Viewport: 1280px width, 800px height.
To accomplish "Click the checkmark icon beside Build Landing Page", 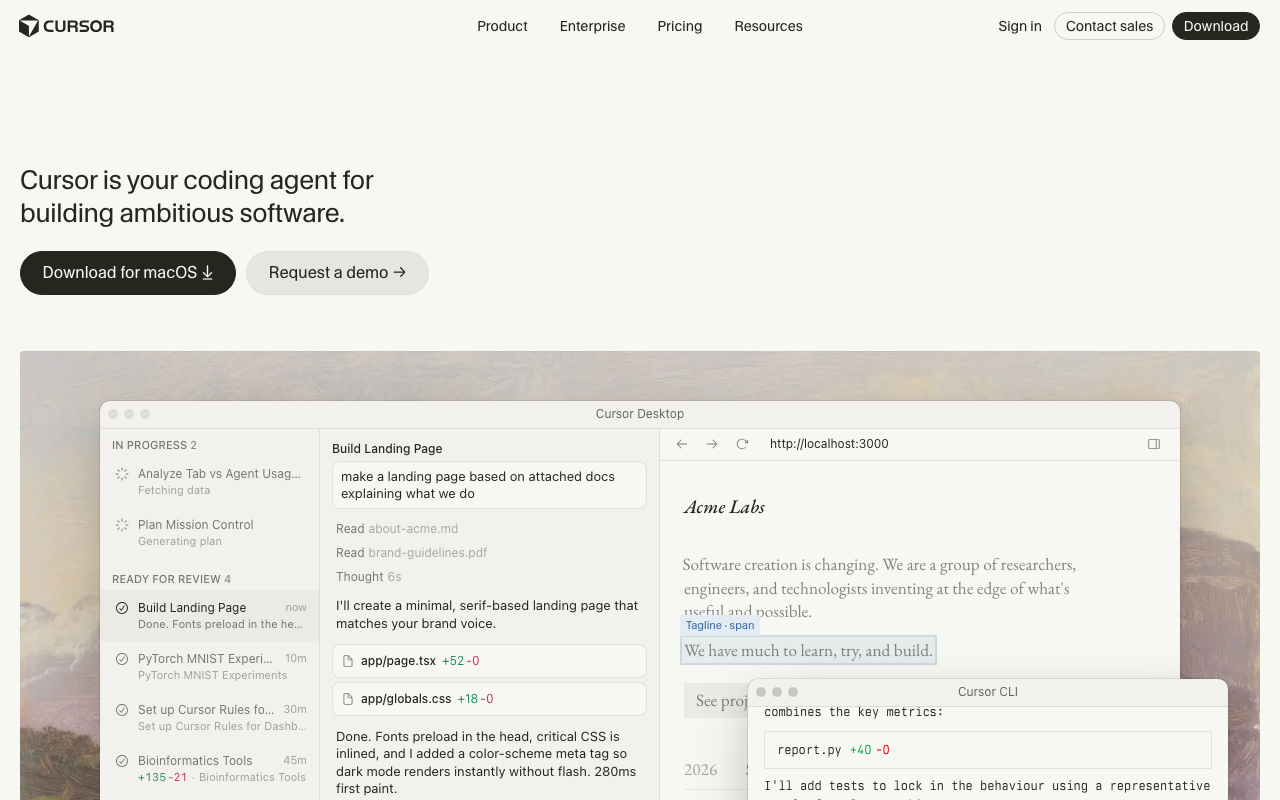I will [x=122, y=608].
